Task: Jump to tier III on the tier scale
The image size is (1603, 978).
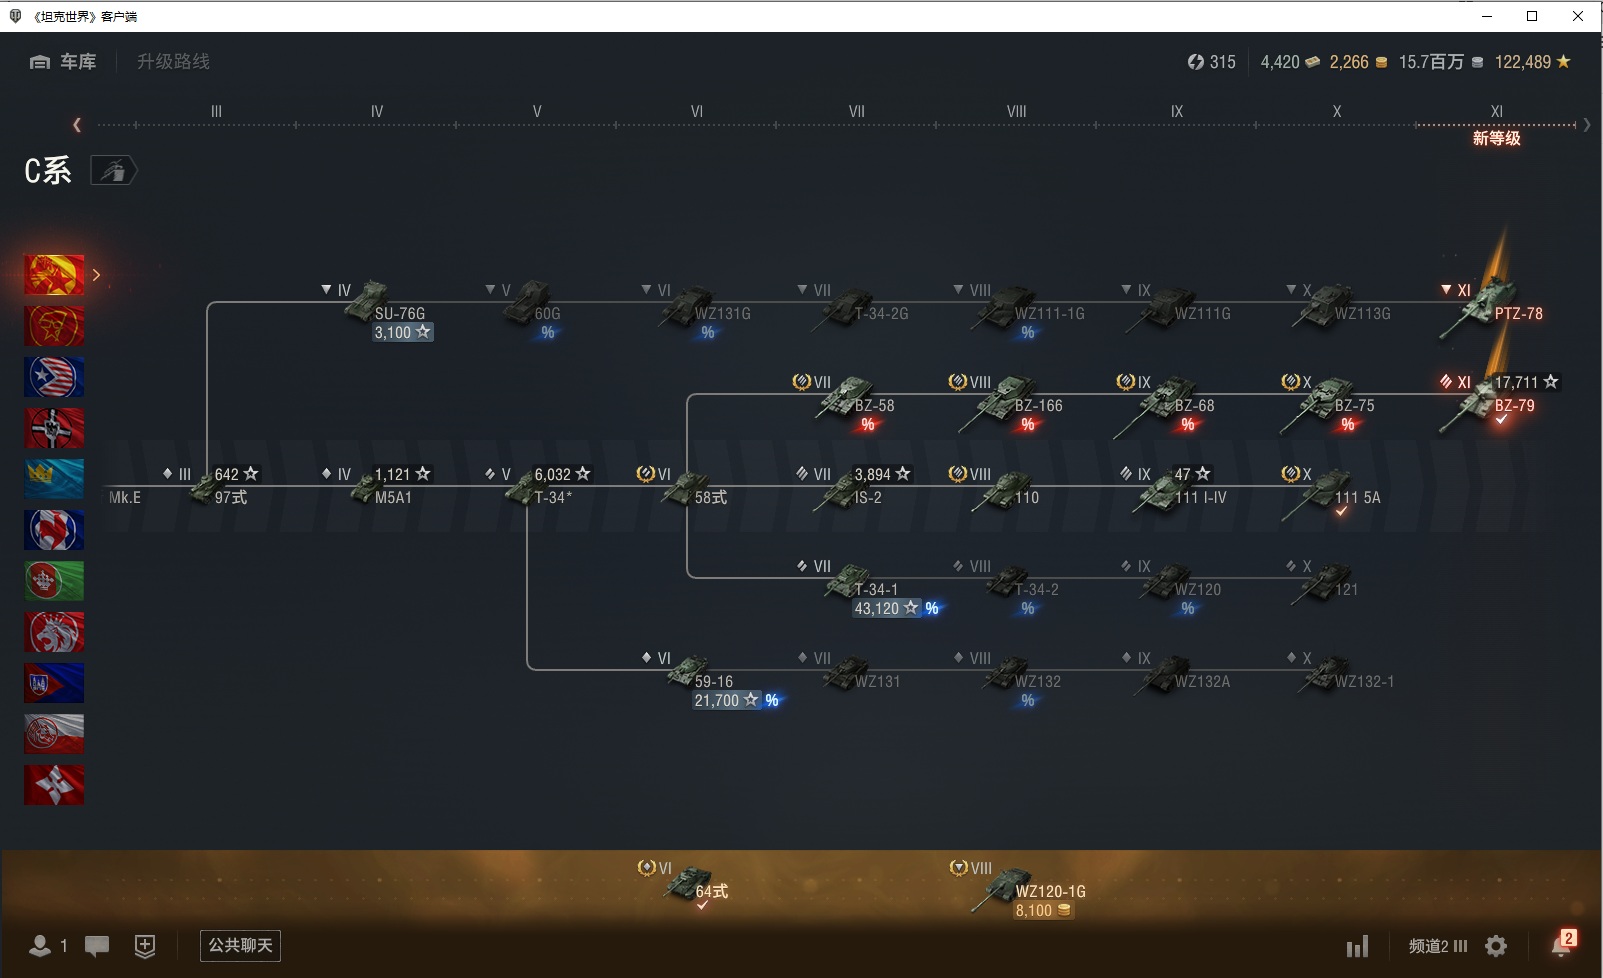Action: (x=216, y=112)
